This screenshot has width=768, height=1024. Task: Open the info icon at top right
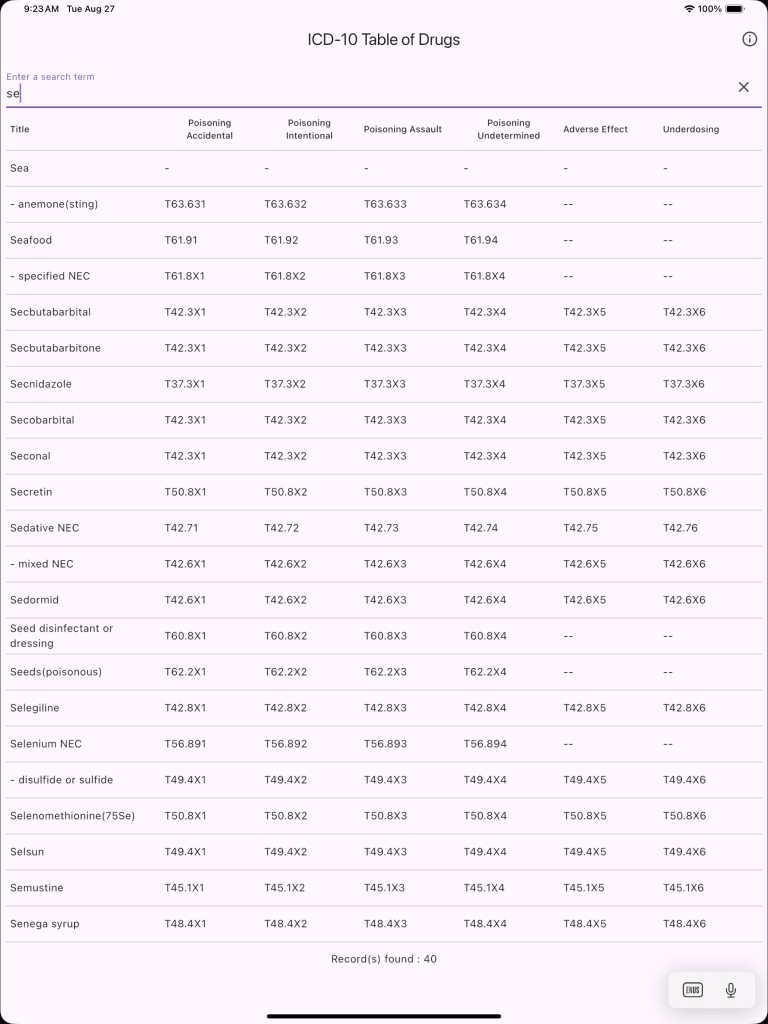749,39
